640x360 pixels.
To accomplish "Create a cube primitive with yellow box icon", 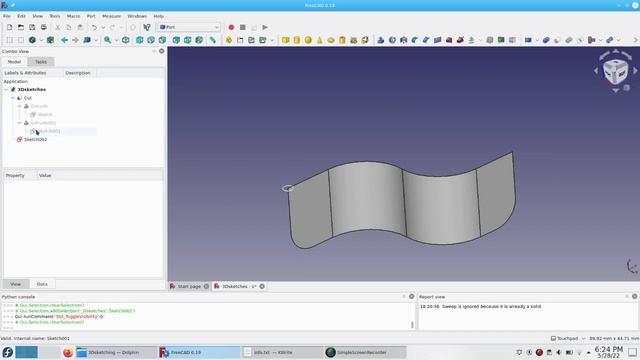I will click(286, 40).
